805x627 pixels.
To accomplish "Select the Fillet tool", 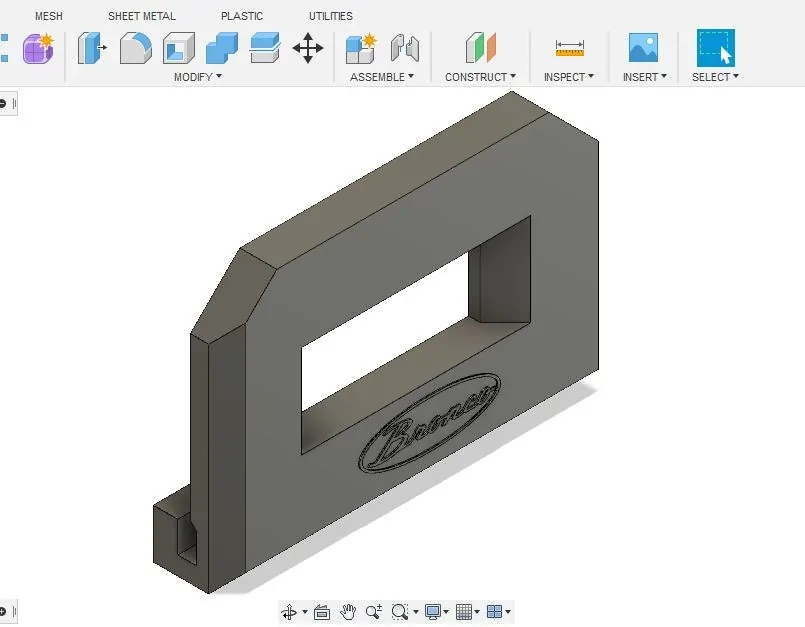I will pos(135,47).
